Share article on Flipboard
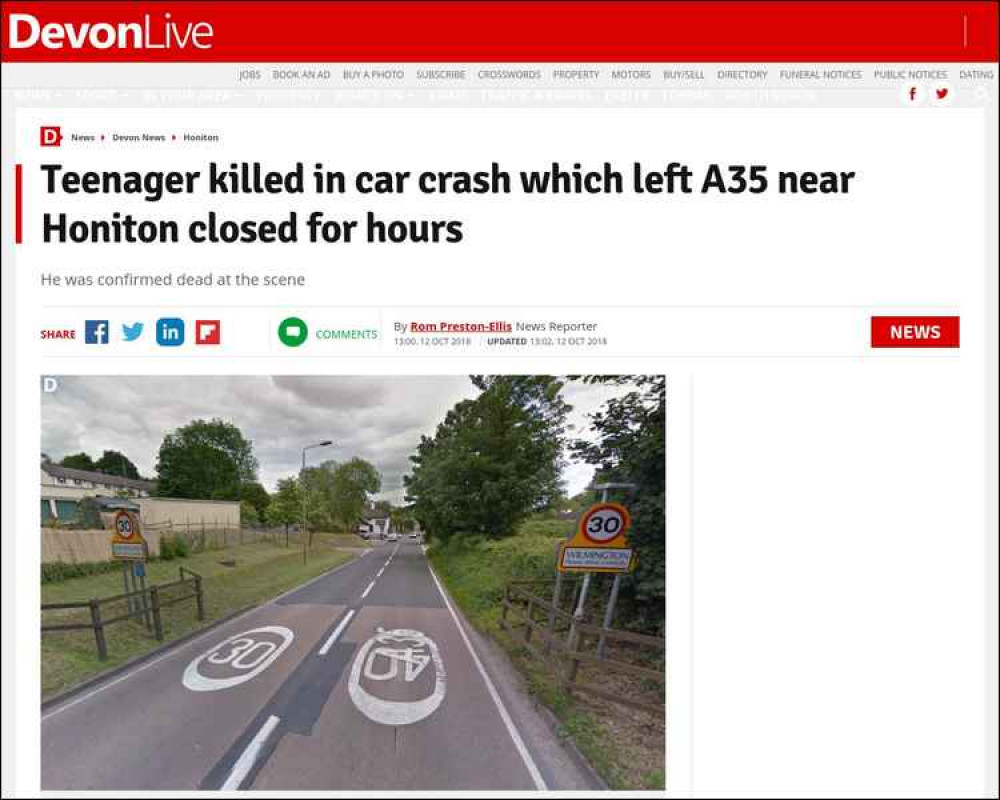 coord(208,332)
